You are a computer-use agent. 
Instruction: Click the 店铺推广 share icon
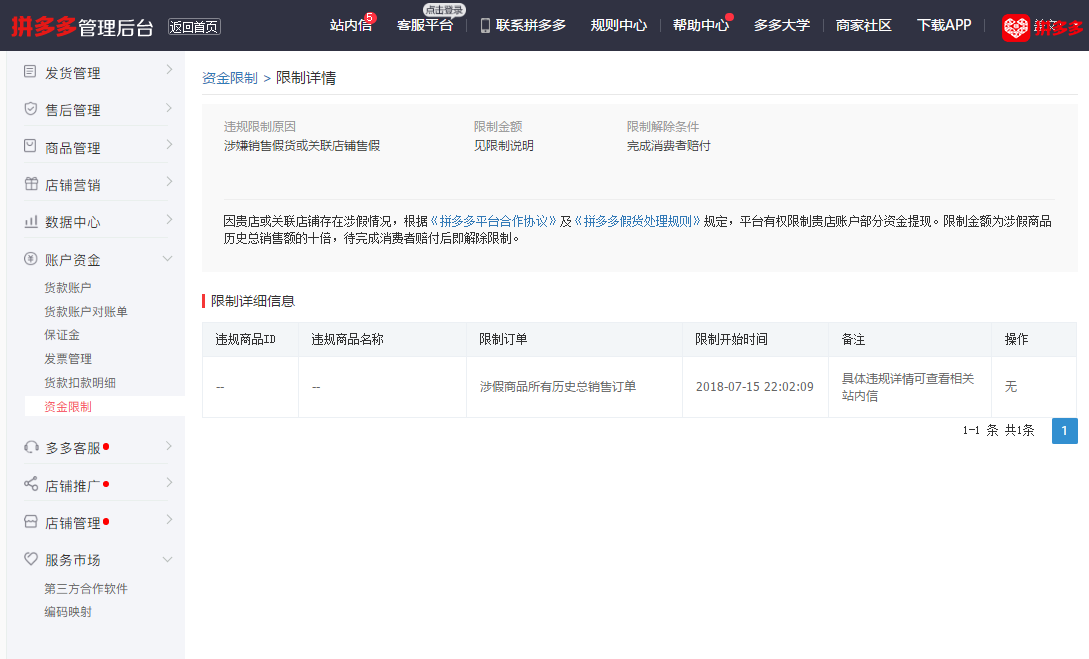pos(31,483)
